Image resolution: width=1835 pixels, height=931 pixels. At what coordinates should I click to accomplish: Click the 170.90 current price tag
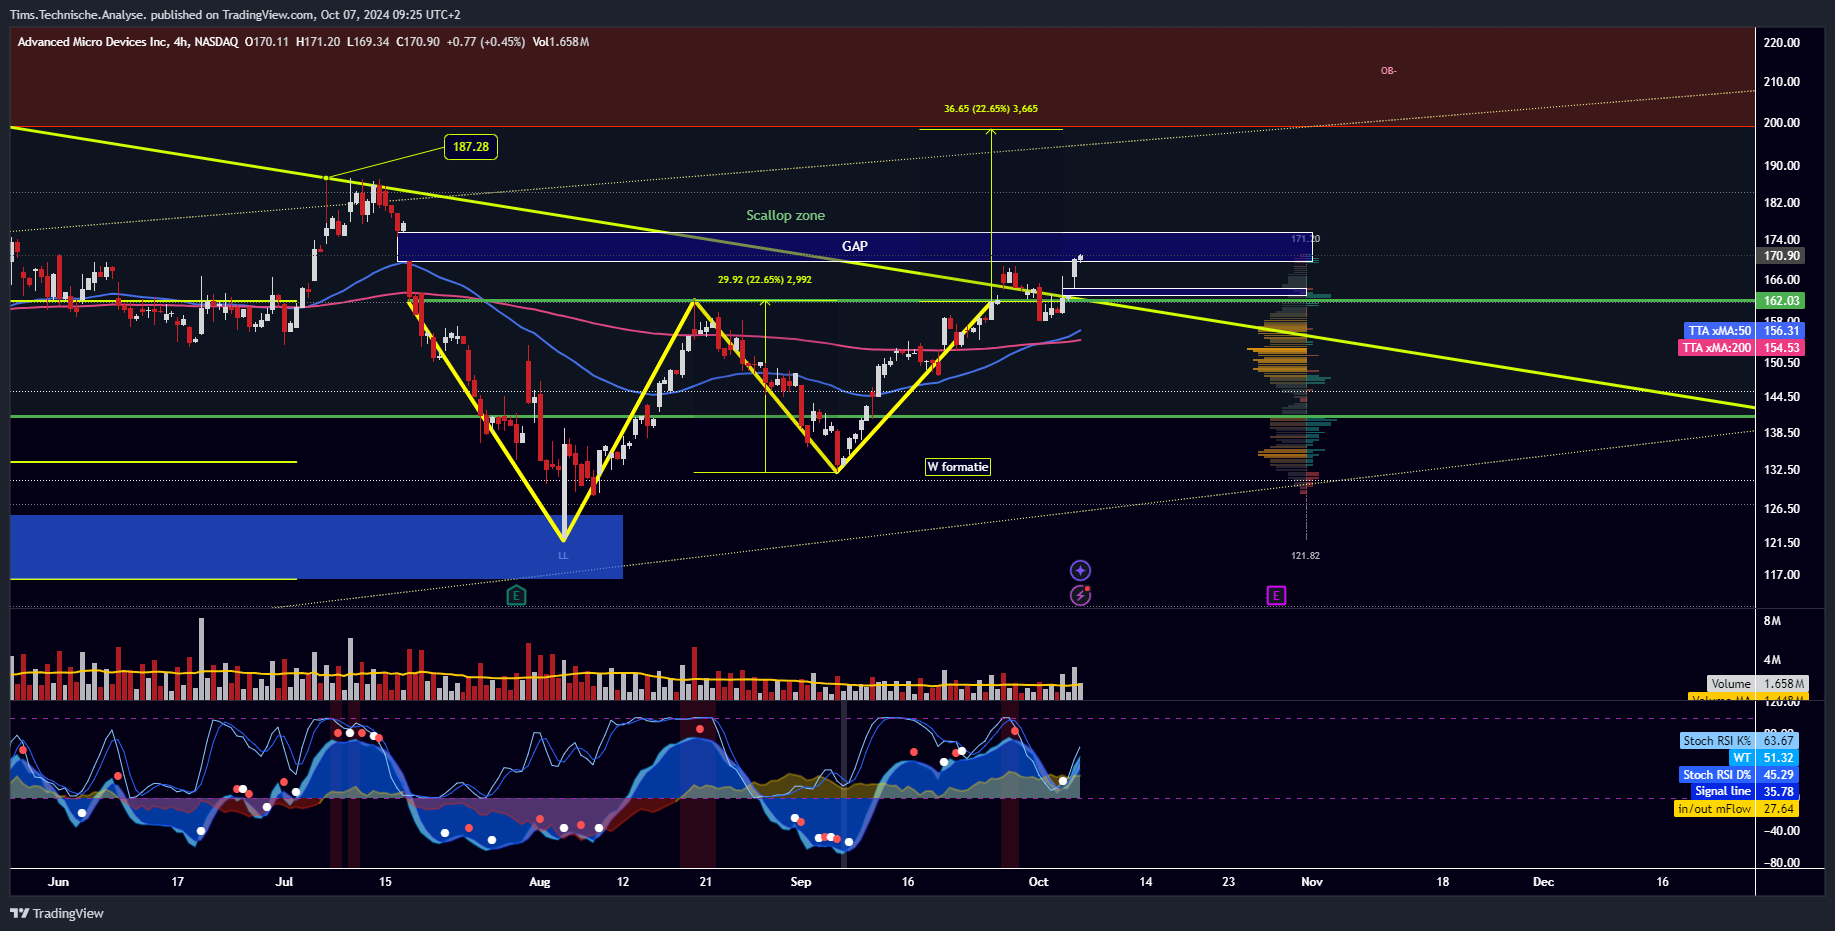click(1781, 256)
